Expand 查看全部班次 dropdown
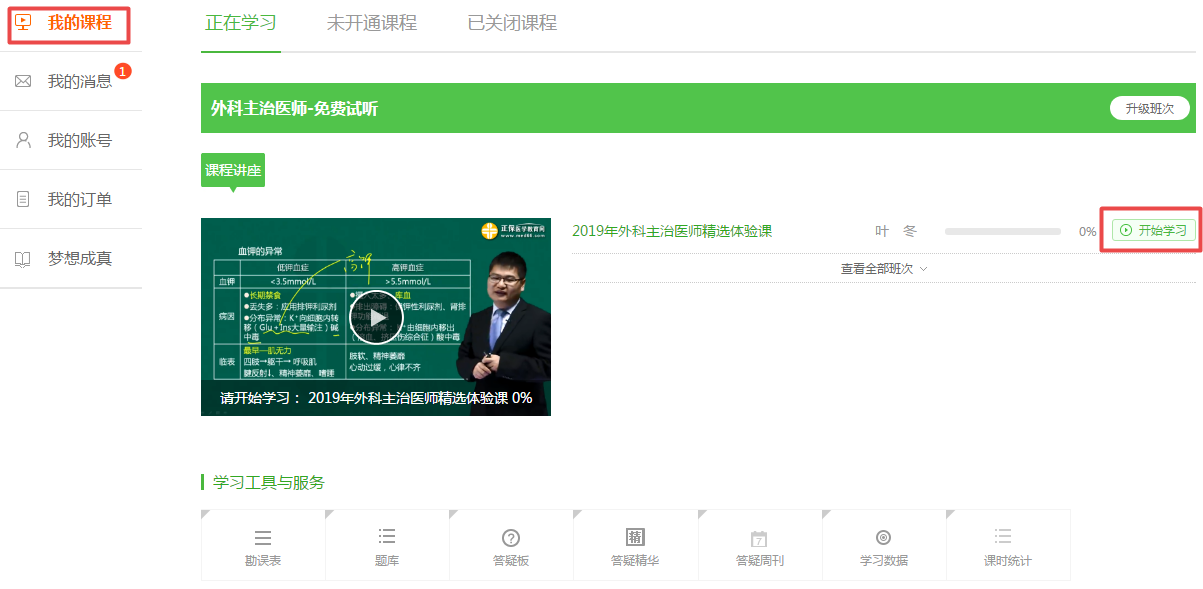Viewport: 1203px width, 589px height. click(x=884, y=268)
